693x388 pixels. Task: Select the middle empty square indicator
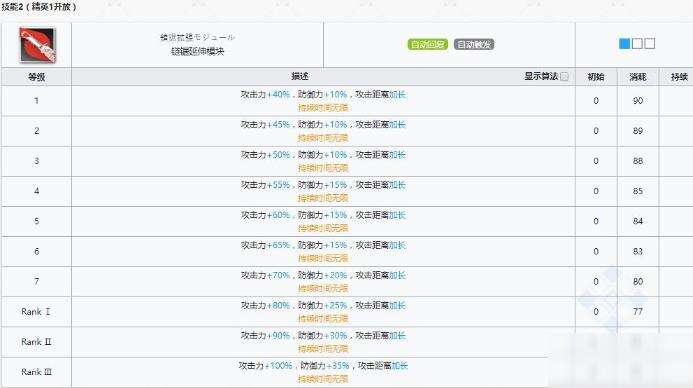(637, 43)
